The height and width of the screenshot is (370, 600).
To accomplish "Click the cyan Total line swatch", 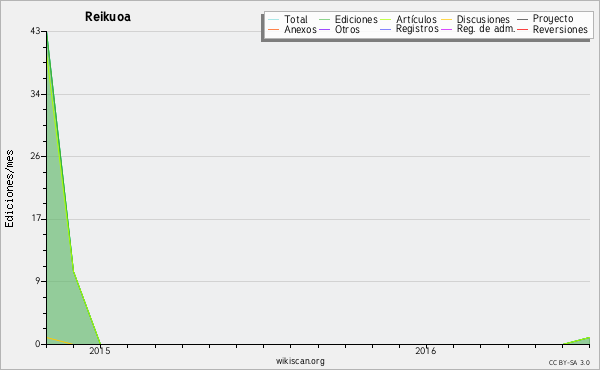I will (x=274, y=20).
